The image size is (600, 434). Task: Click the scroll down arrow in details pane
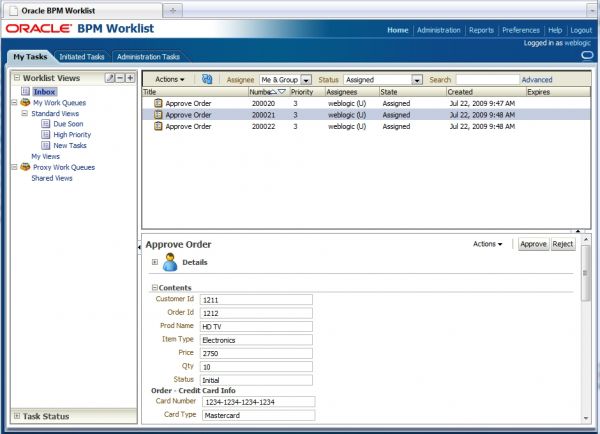(x=586, y=419)
